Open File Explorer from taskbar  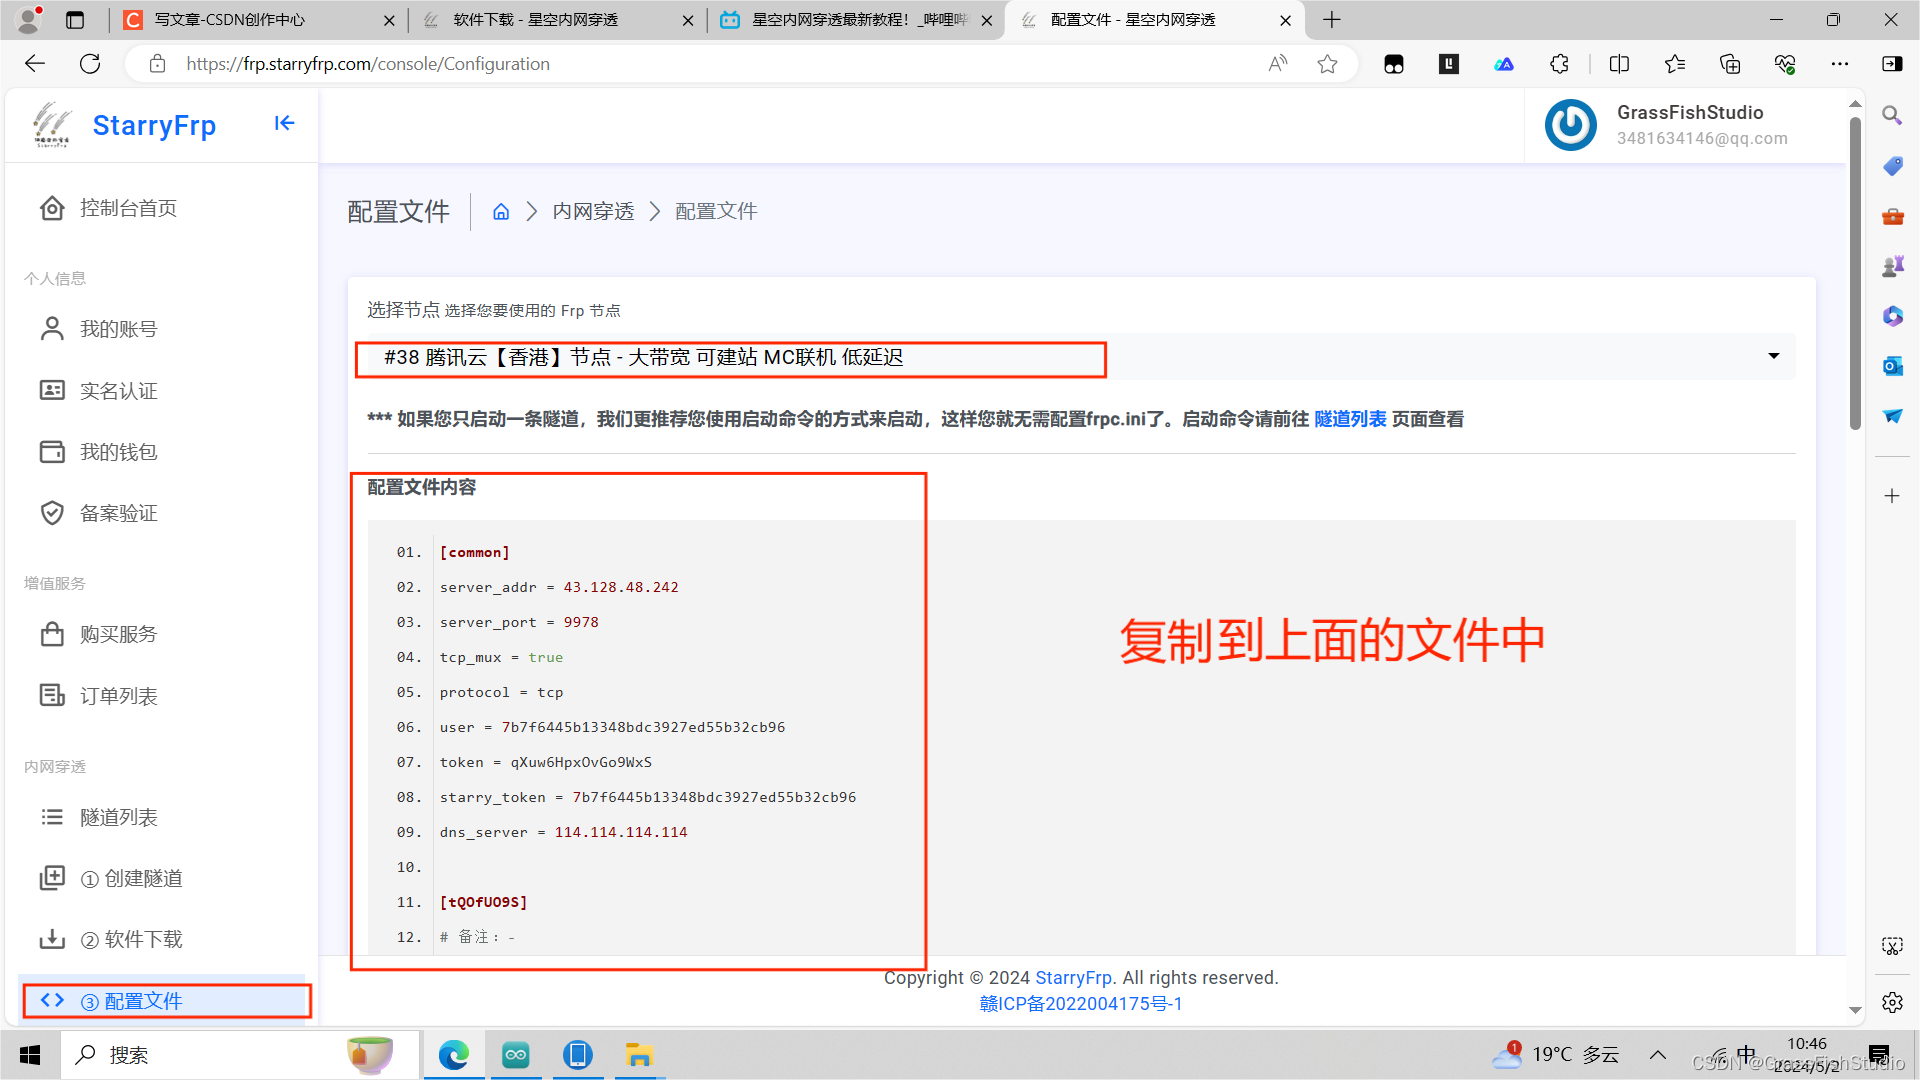coord(639,1055)
